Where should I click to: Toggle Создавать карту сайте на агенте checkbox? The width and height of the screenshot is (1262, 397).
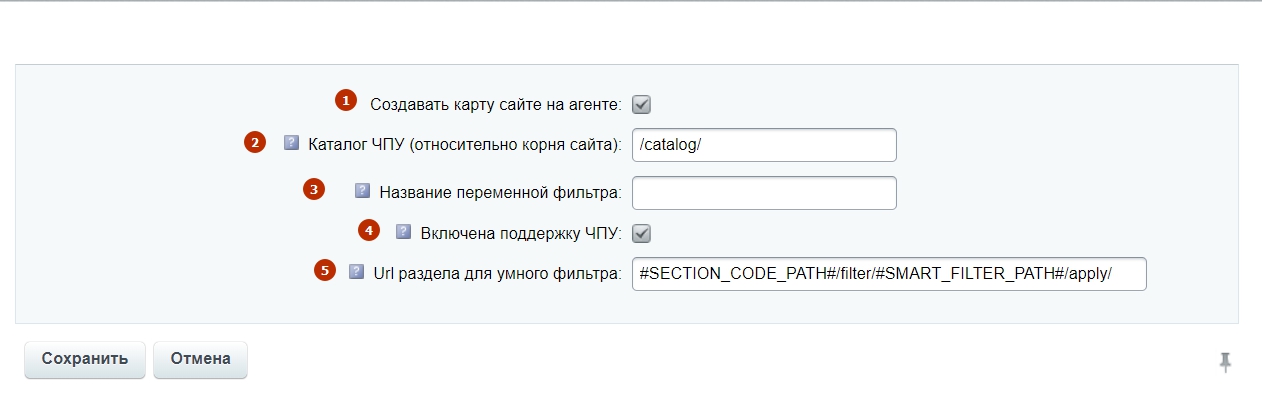[x=642, y=104]
